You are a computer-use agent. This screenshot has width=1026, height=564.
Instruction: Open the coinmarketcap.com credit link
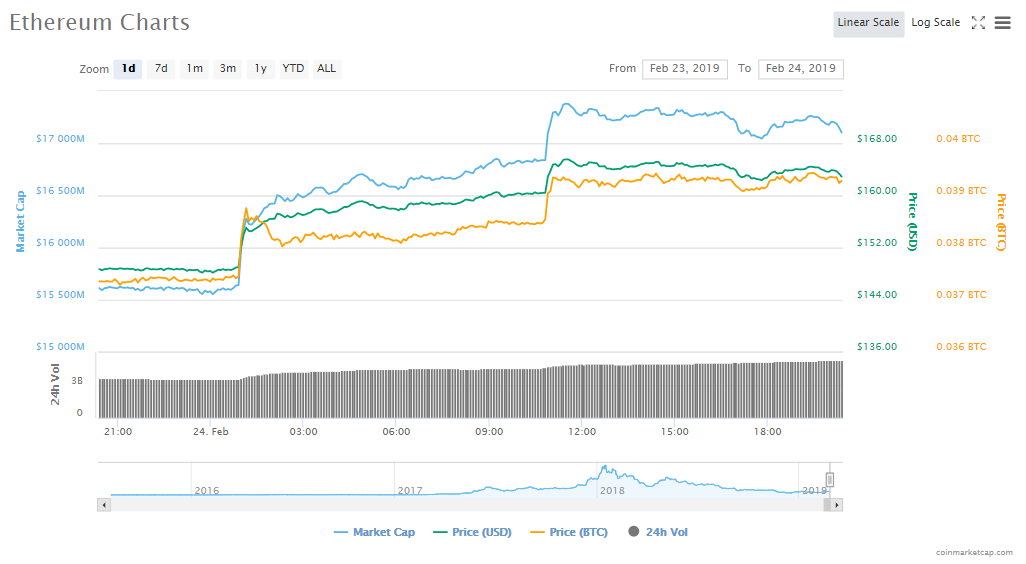click(x=974, y=553)
